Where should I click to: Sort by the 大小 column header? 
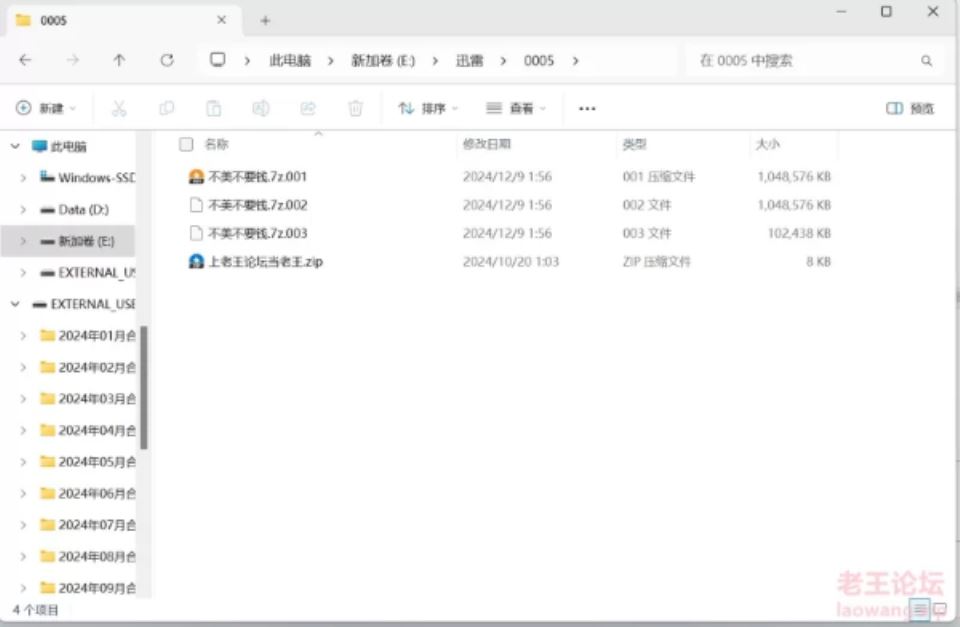[x=768, y=144]
